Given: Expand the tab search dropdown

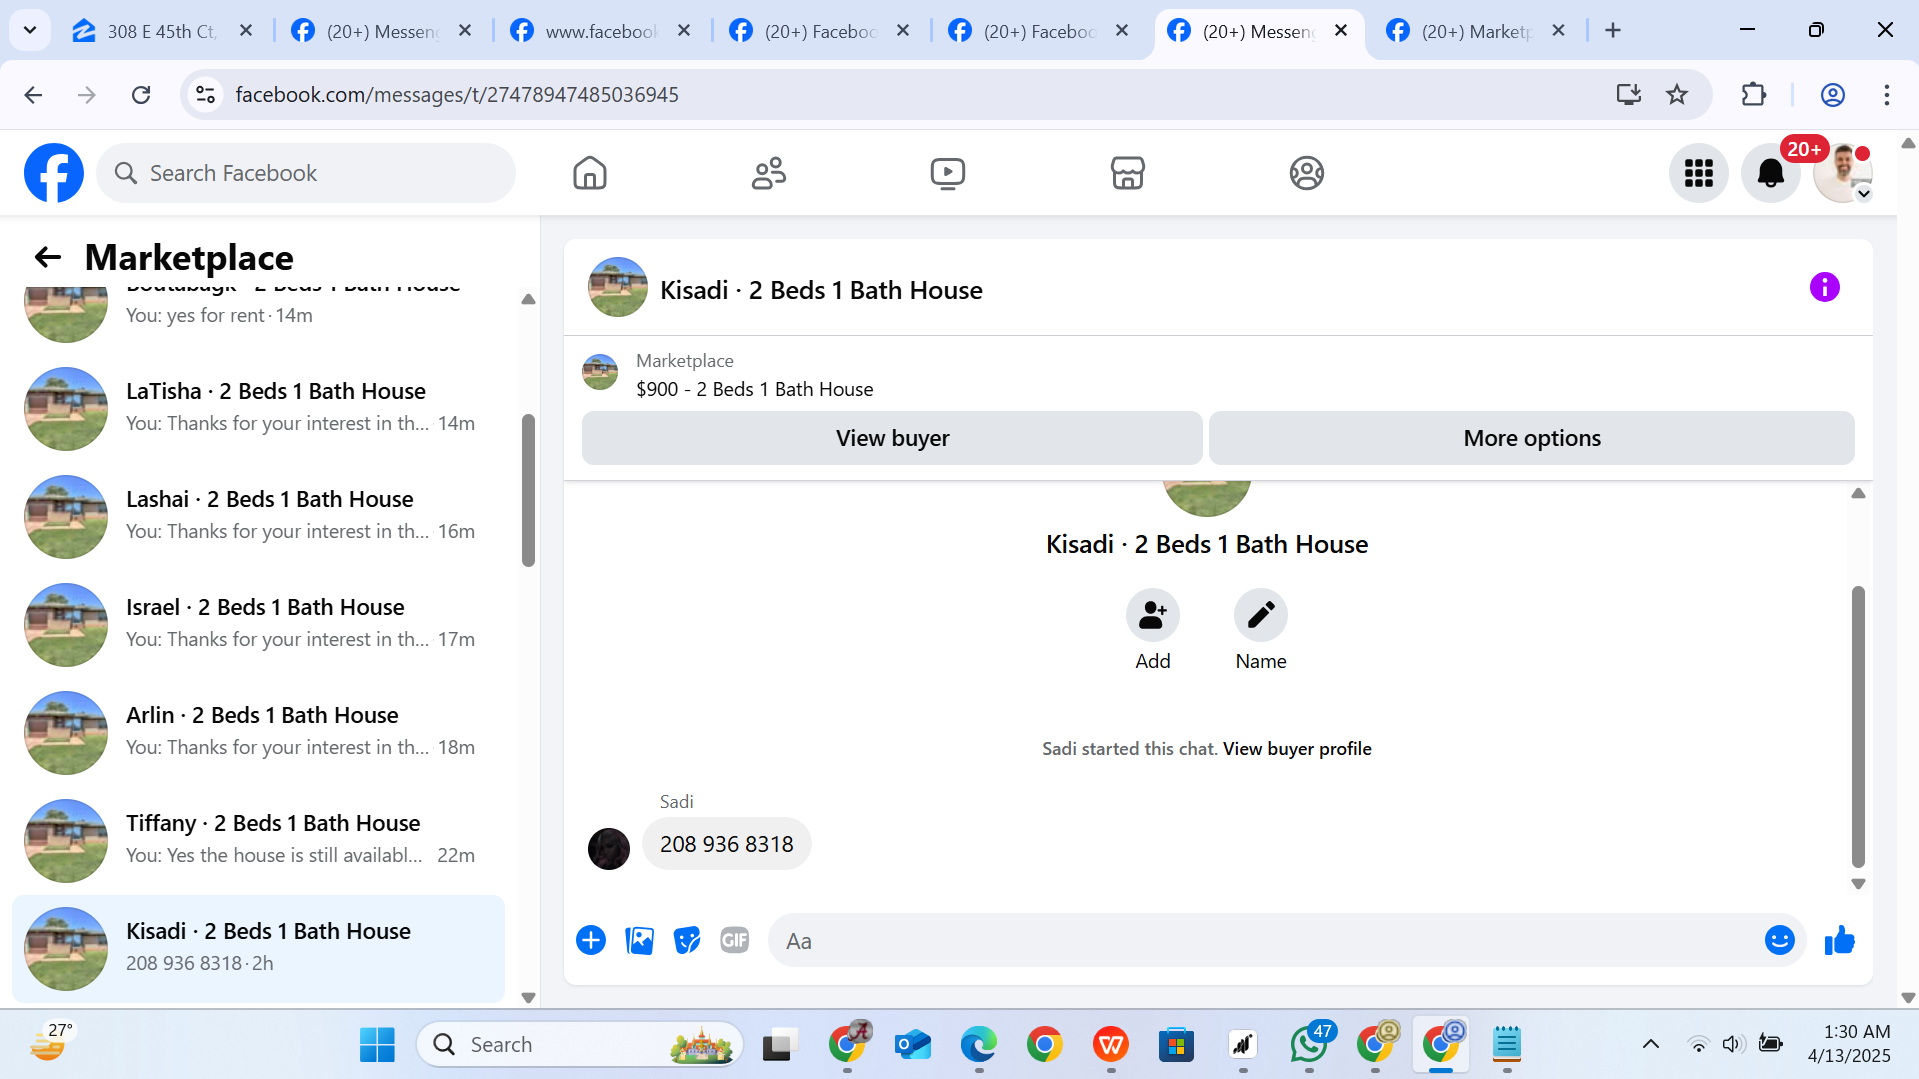Looking at the screenshot, I should tap(30, 31).
